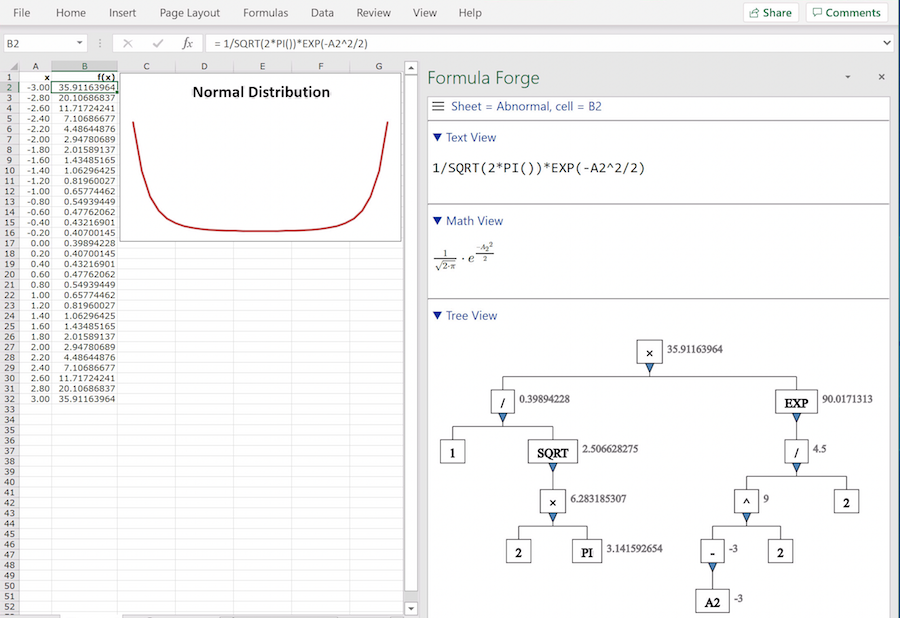Screen dimensions: 900x618
Task: Collapse the negation node triangle
Action: pyautogui.click(x=712, y=568)
